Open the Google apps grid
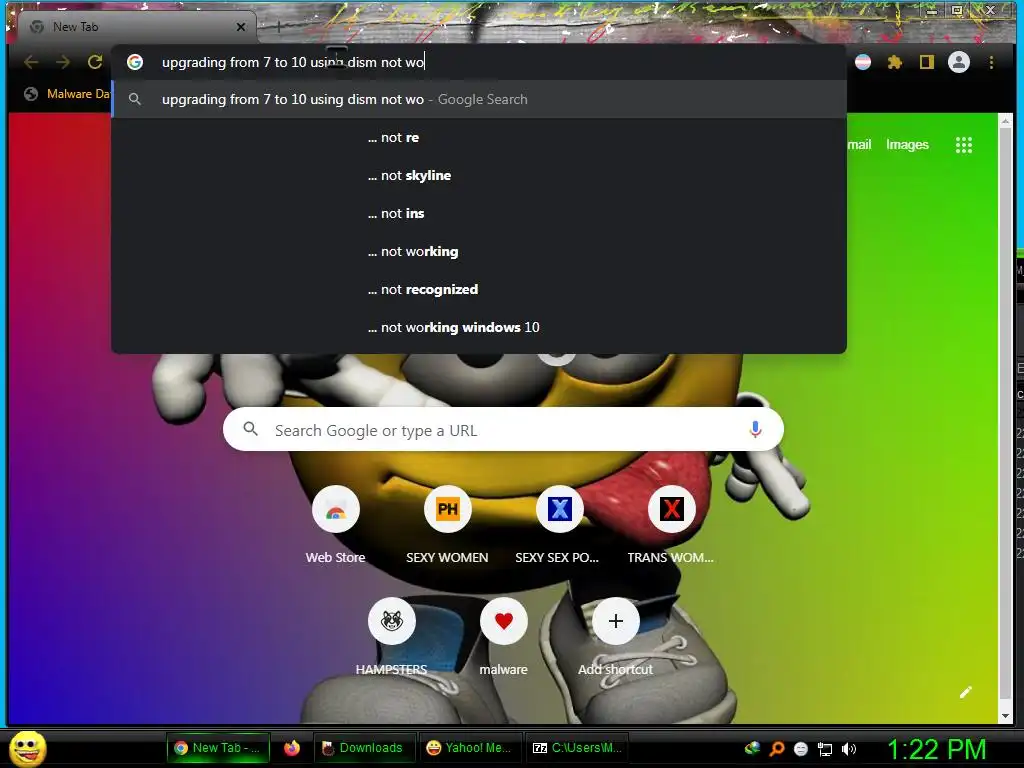Screen dimensions: 1024x768 point(964,145)
